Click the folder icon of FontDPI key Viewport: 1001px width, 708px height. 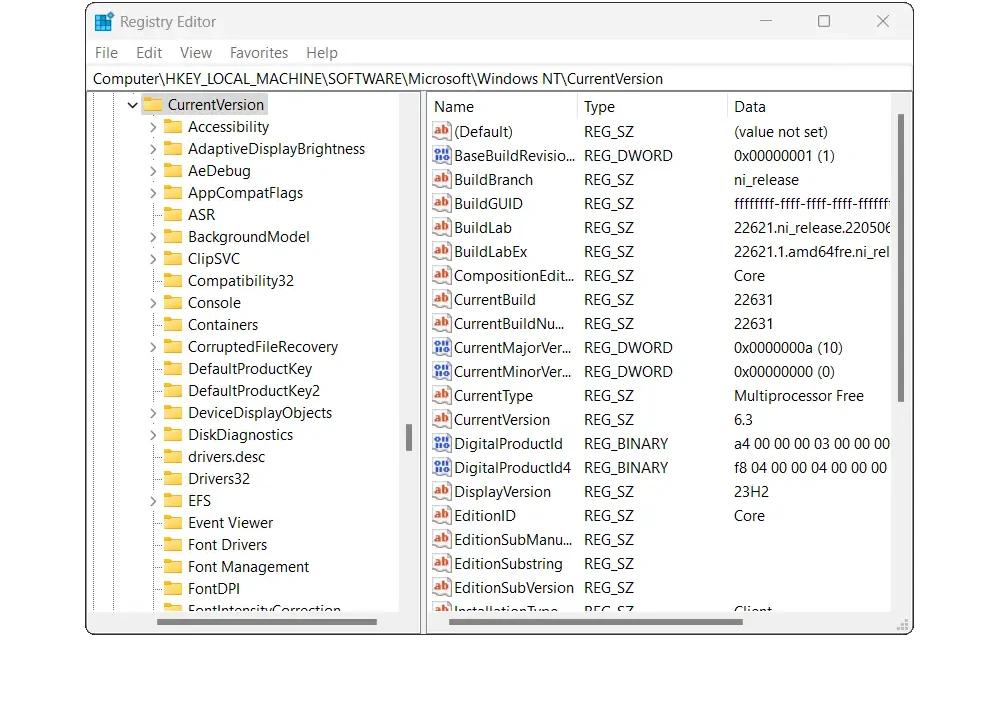click(x=173, y=589)
